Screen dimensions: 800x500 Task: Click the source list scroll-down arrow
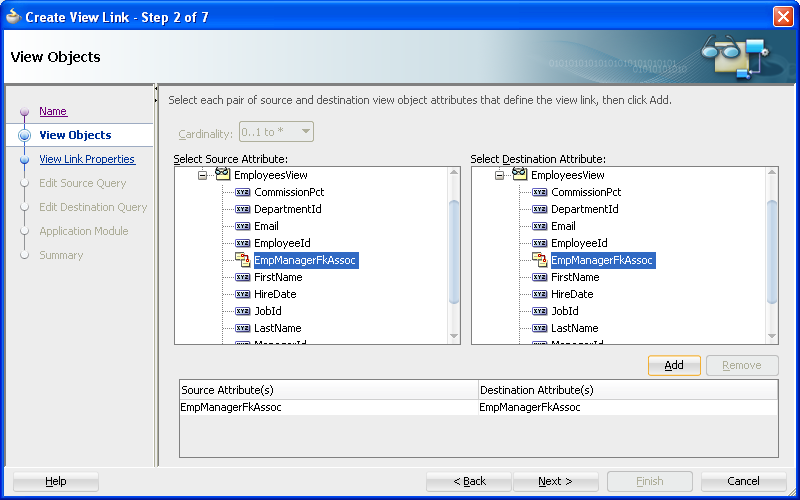coord(454,336)
